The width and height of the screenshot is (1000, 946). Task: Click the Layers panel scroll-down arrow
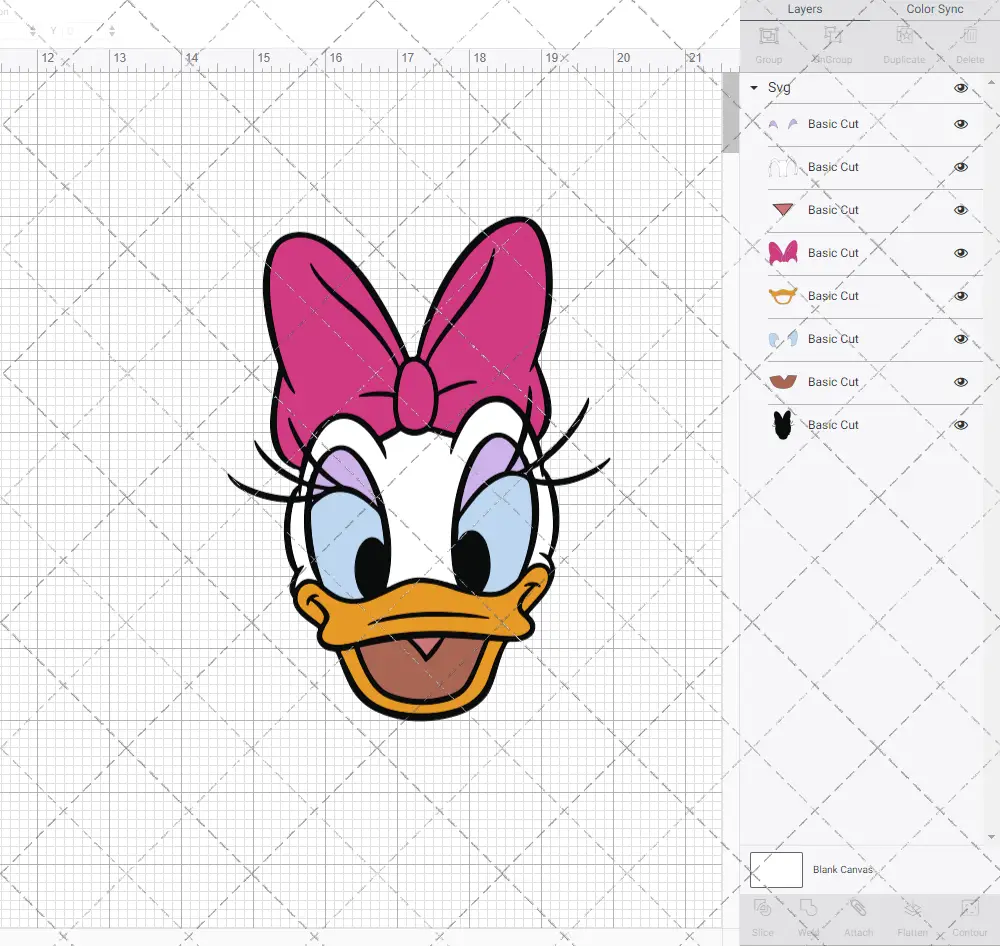[990, 837]
